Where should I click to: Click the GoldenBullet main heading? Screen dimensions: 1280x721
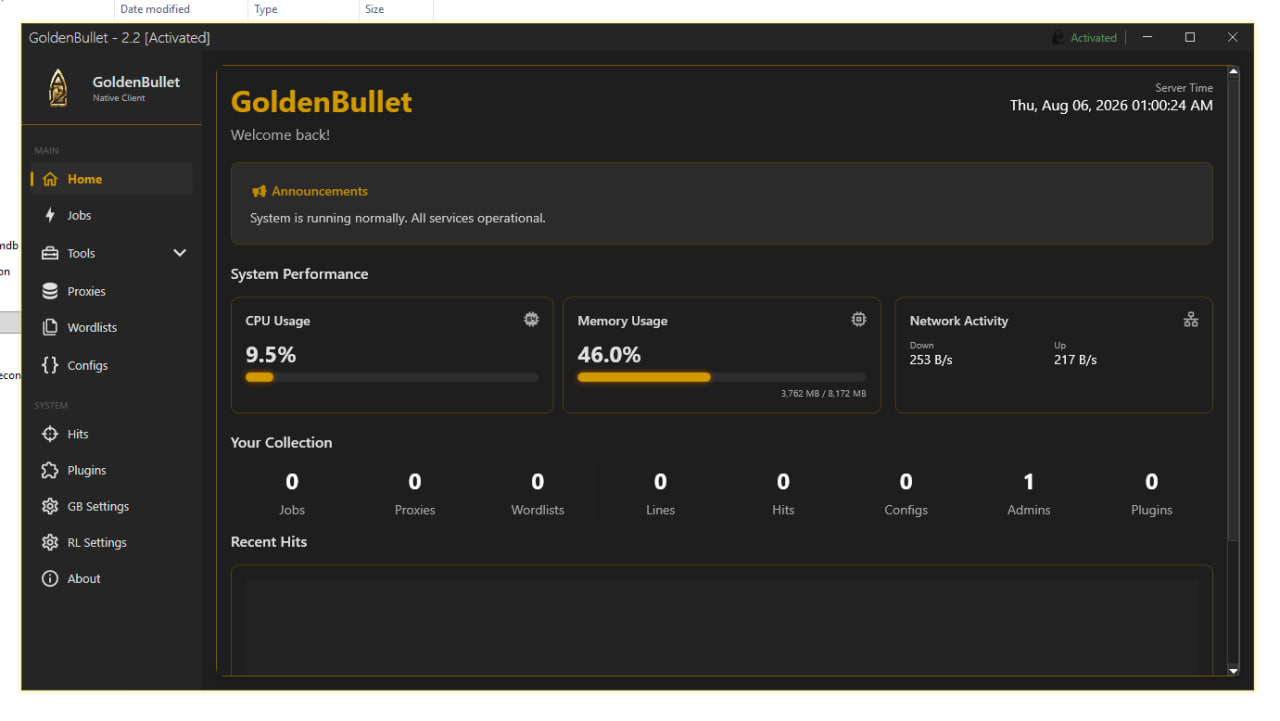point(321,102)
